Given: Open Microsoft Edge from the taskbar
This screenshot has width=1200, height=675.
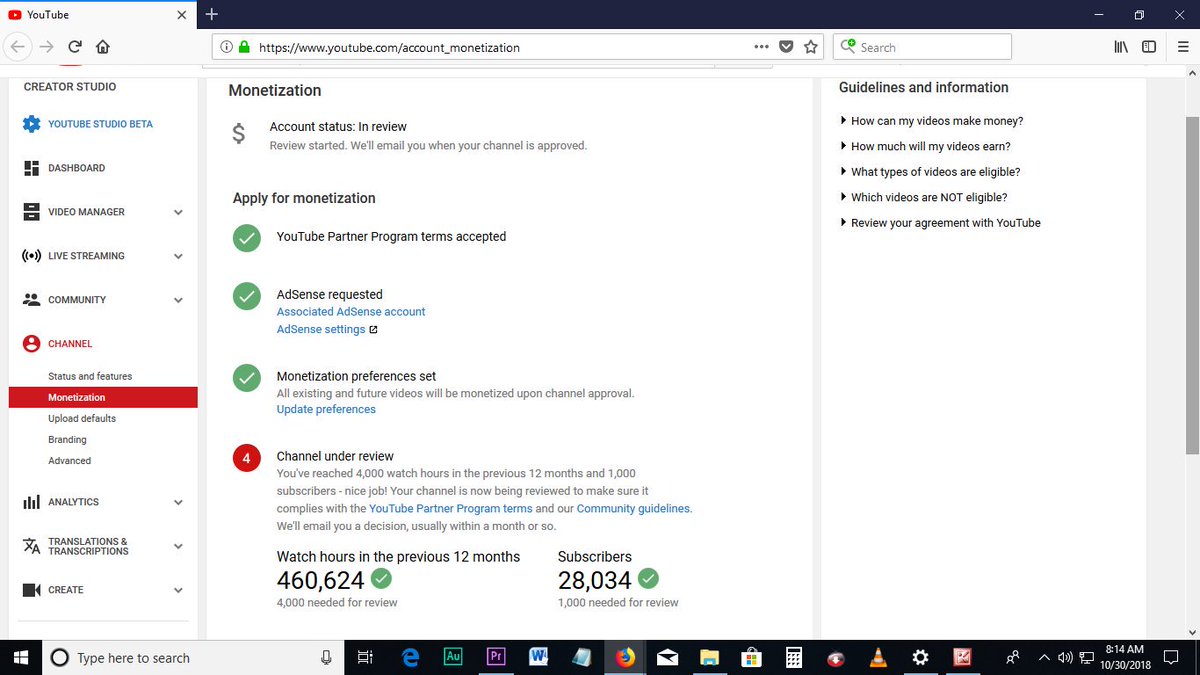Looking at the screenshot, I should (x=409, y=657).
